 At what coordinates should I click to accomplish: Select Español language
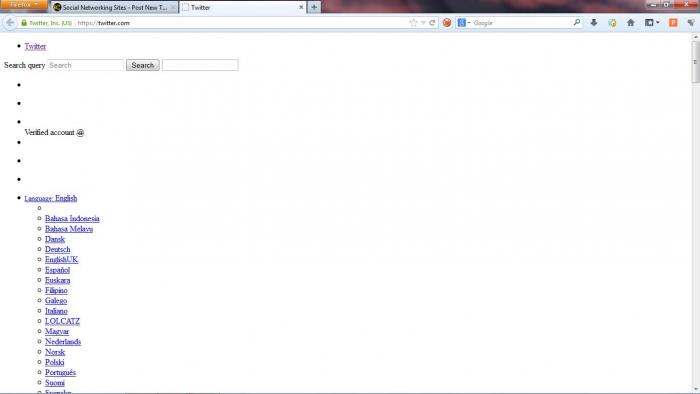coord(57,270)
